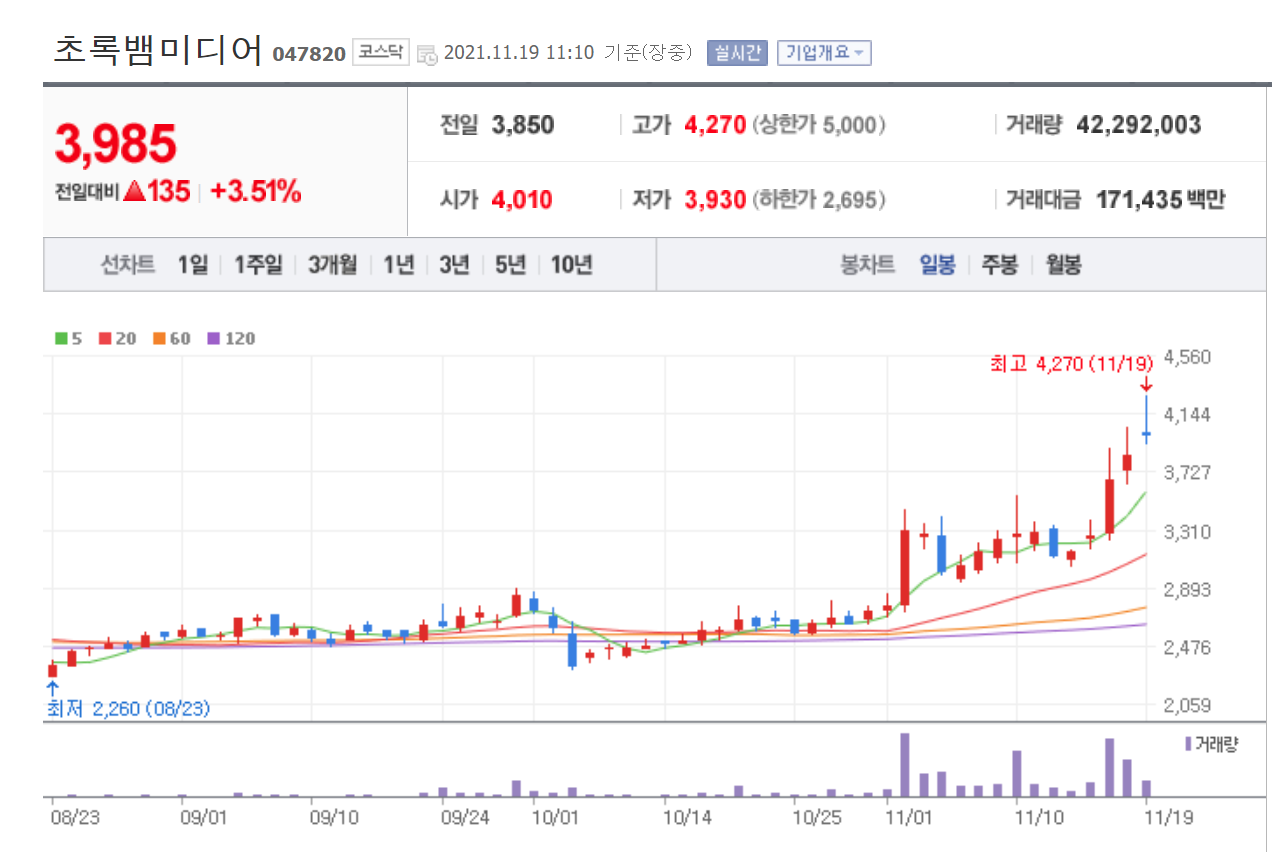Screen dimensions: 1272x852
Task: Click the red up-triangle next to 135
Action: (134, 192)
